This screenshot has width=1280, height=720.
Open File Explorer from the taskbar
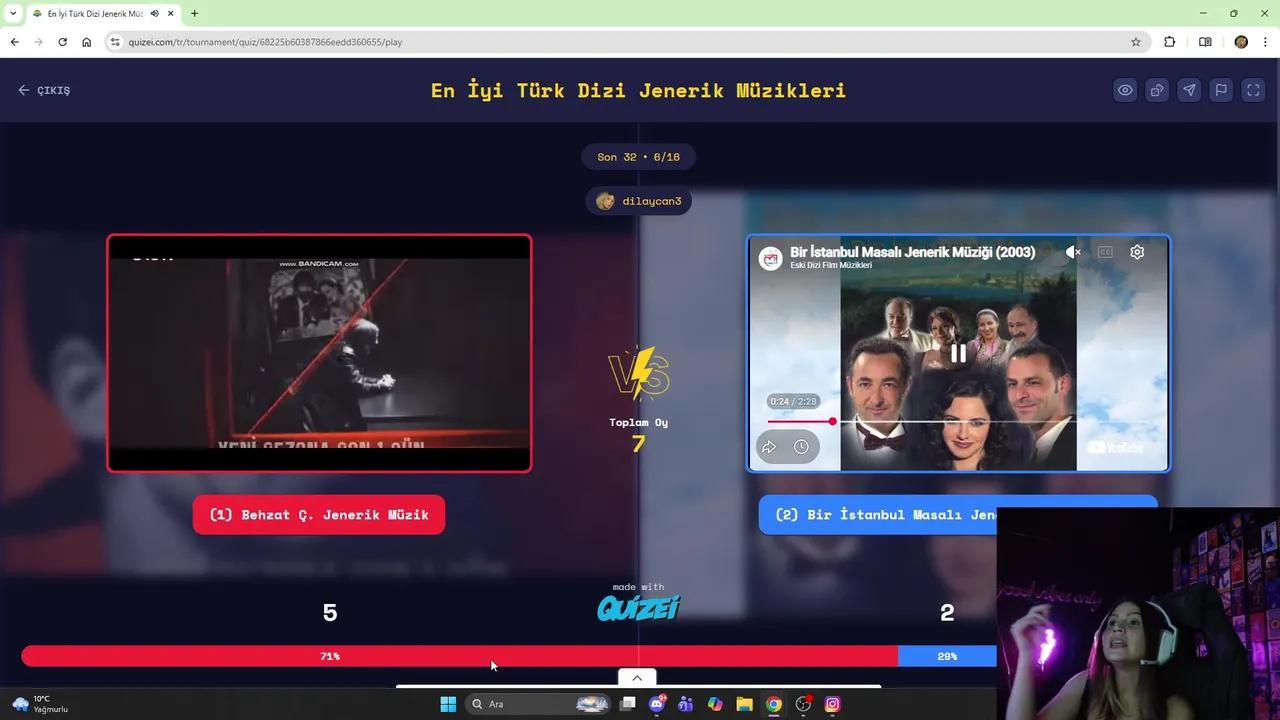pos(744,704)
